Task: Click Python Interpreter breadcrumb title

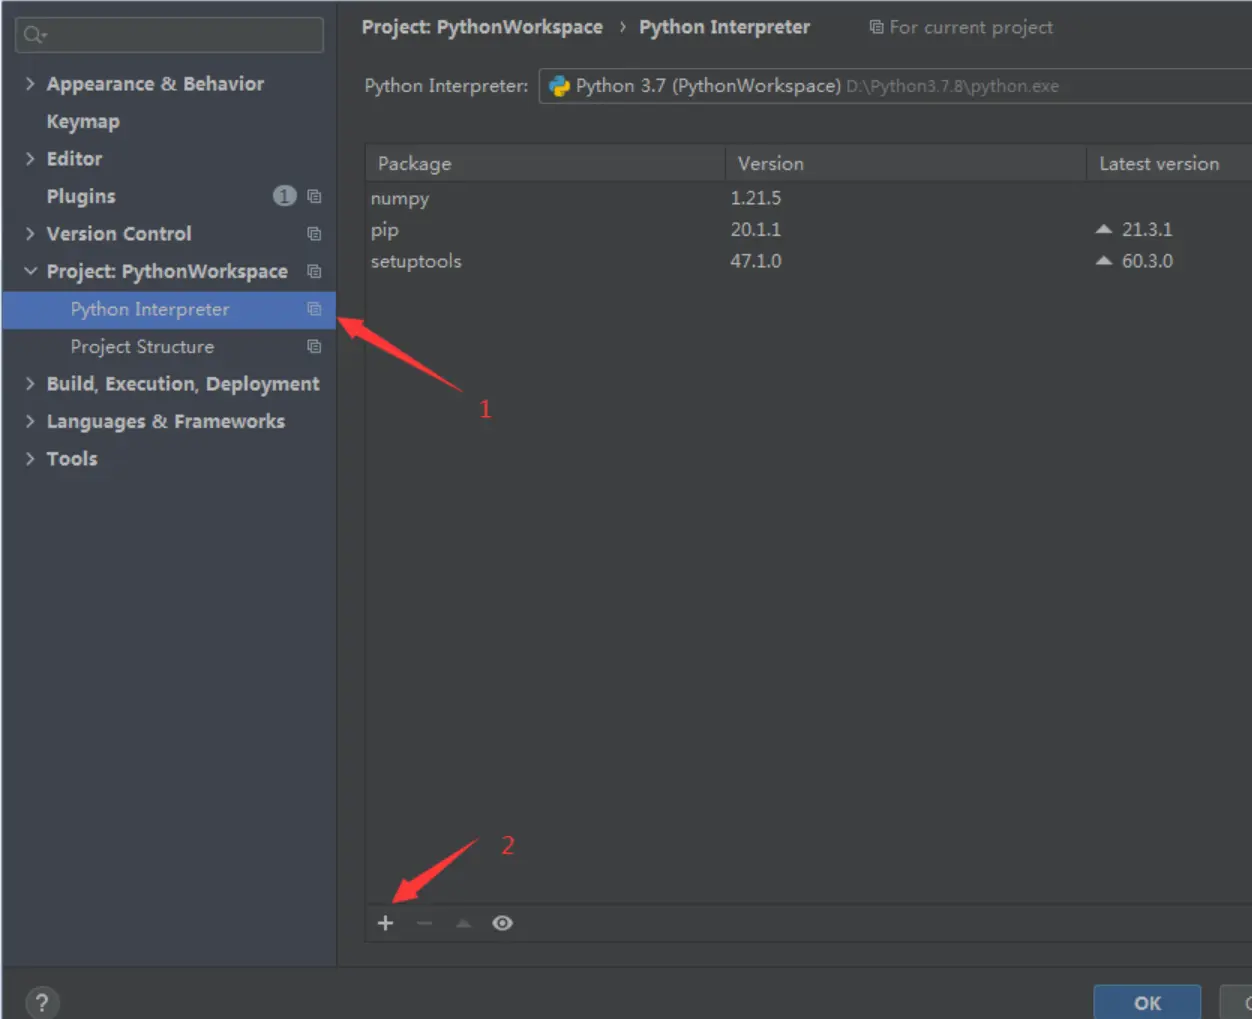Action: point(725,27)
